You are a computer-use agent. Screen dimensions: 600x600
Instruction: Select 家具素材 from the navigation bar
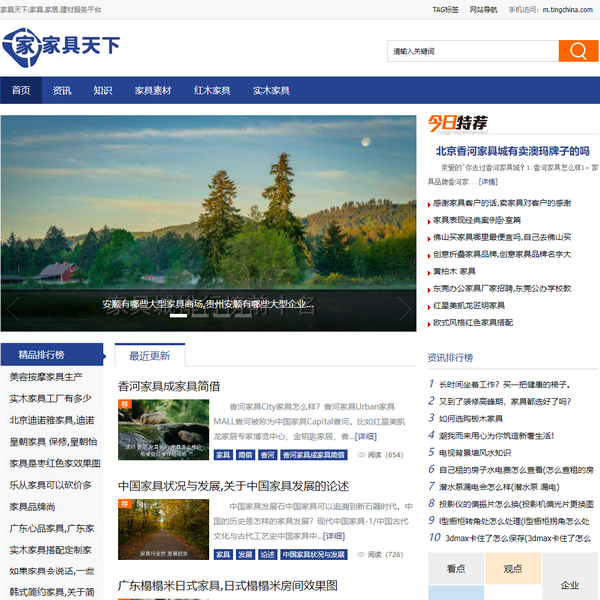153,90
